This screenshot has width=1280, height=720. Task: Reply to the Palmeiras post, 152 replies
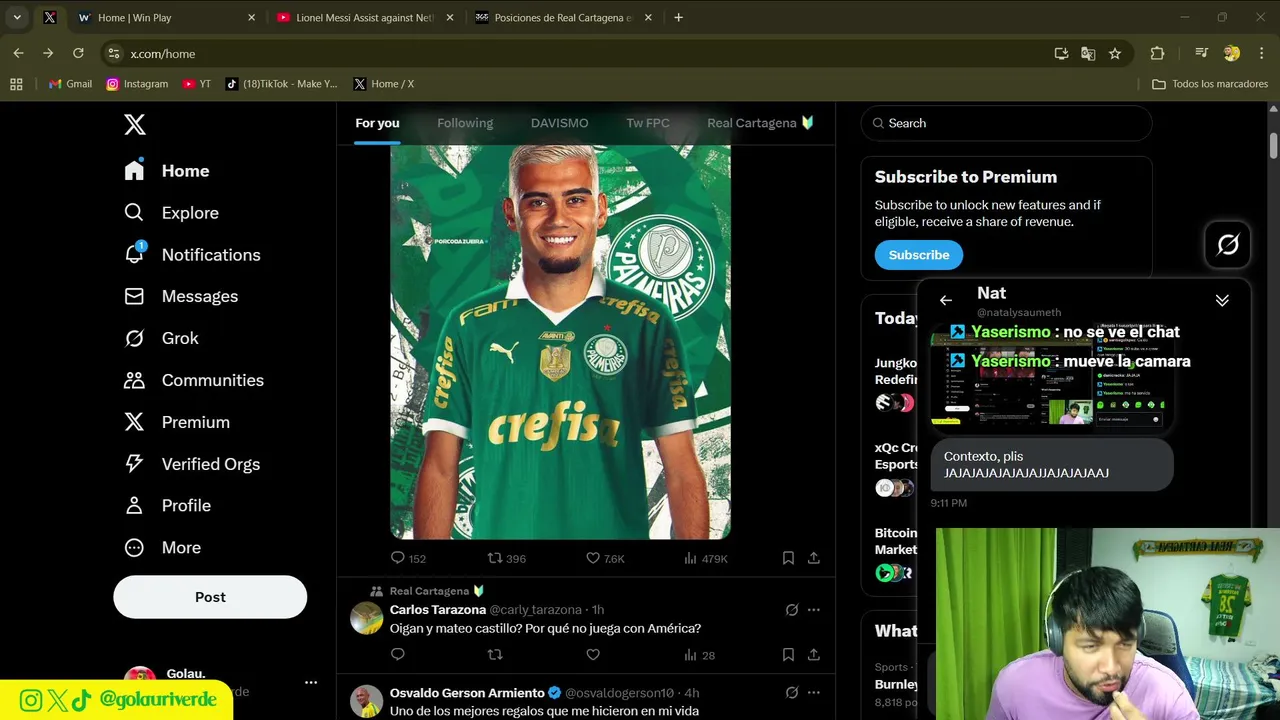point(408,558)
